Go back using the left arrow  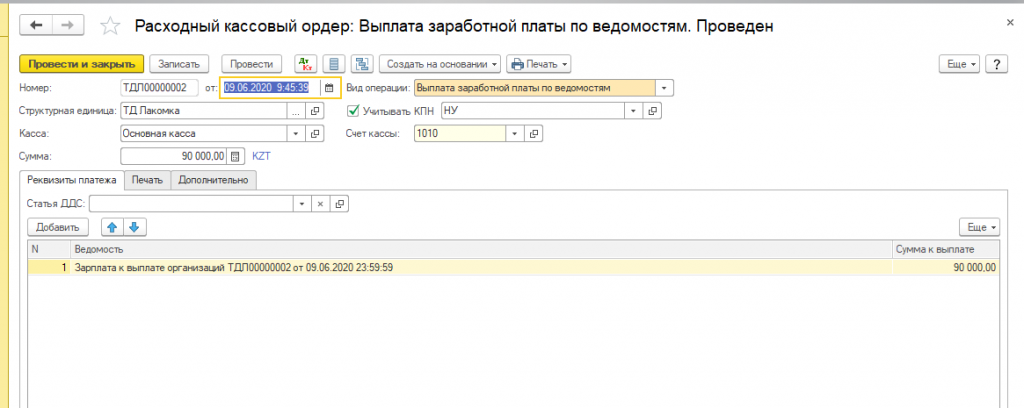36,23
